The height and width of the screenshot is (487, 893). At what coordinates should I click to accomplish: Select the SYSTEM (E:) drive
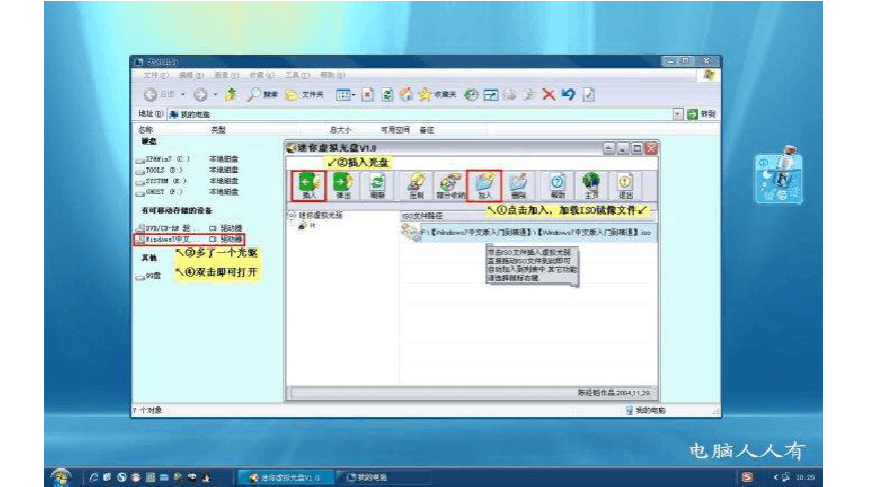(x=161, y=181)
